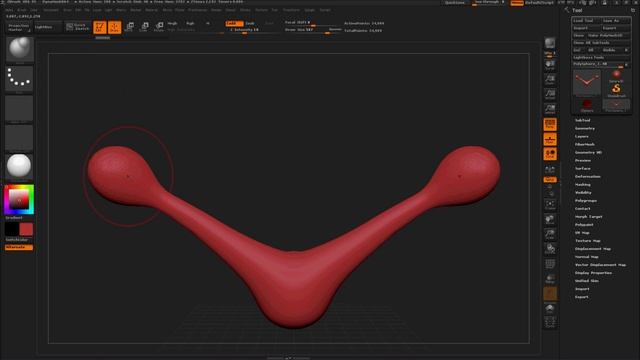Toggle the Mrgb channel button

173,23
